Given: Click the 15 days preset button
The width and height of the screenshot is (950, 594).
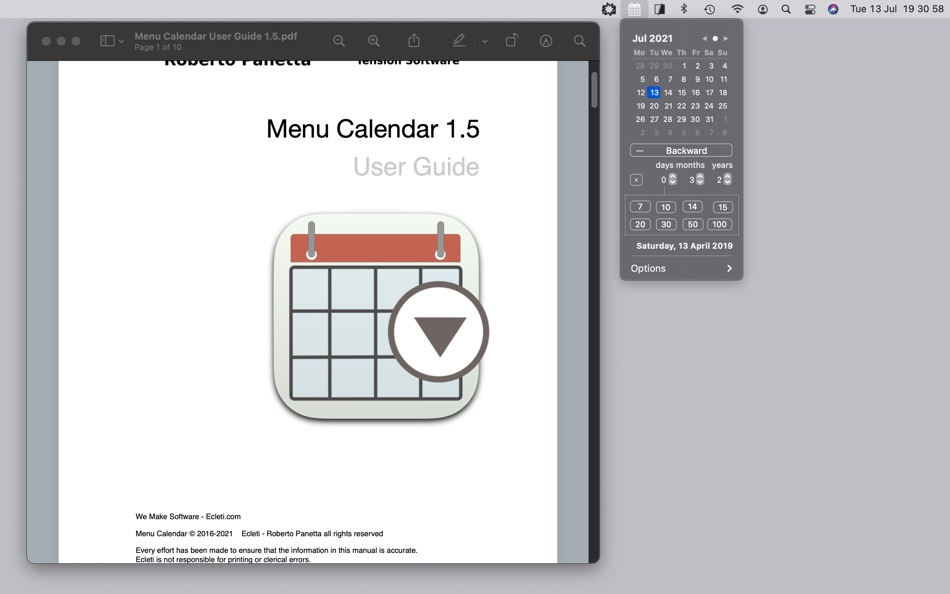Looking at the screenshot, I should [722, 207].
